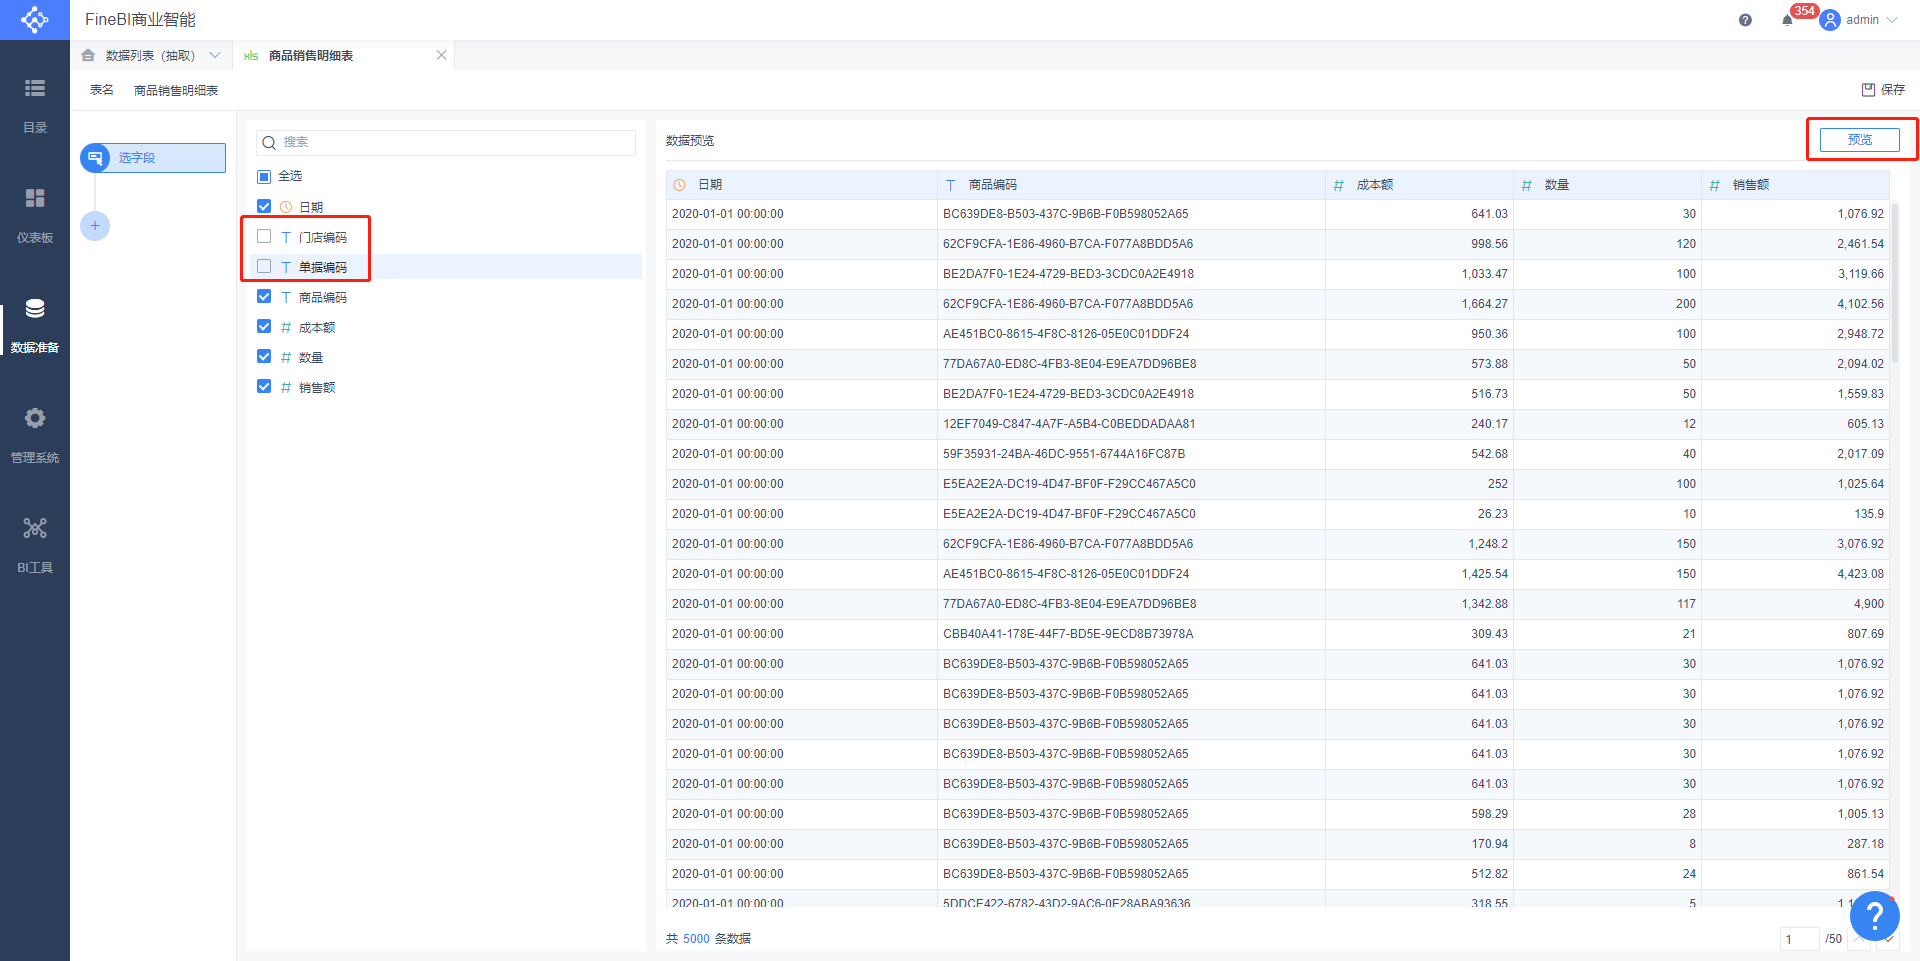Click the magnifier search icon

click(269, 143)
